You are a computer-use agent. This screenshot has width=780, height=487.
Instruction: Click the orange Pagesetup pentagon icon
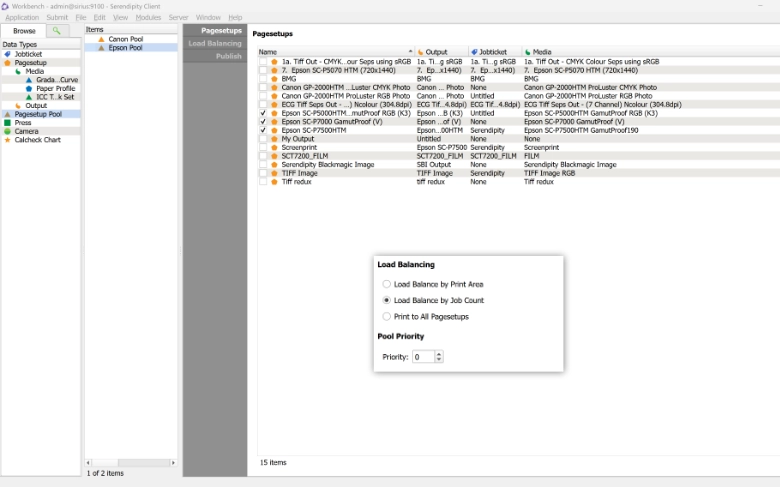point(8,63)
